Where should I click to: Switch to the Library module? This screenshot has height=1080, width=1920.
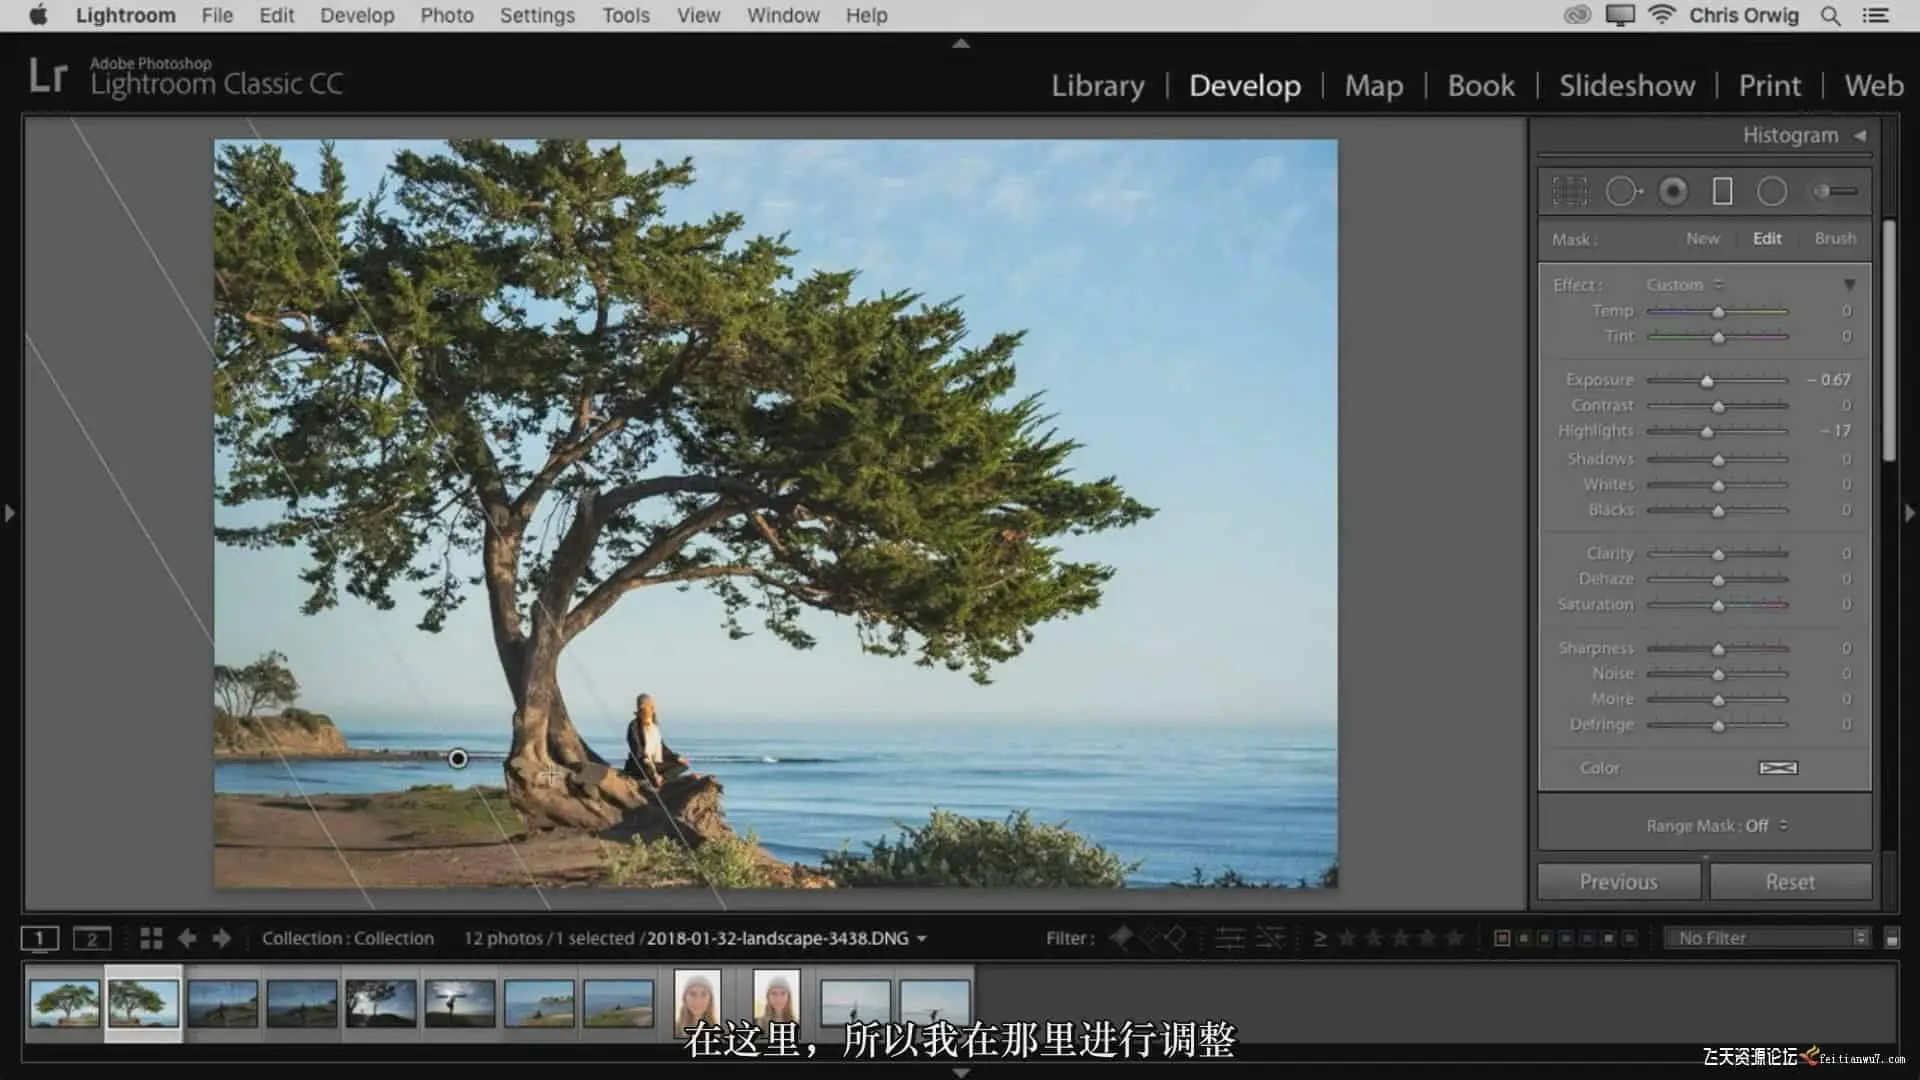(1097, 86)
